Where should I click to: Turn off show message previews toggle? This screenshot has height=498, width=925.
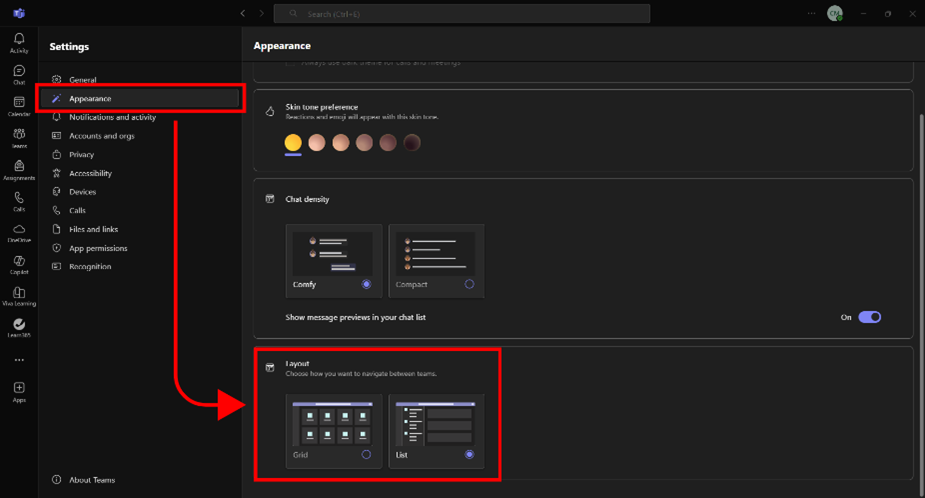point(869,317)
